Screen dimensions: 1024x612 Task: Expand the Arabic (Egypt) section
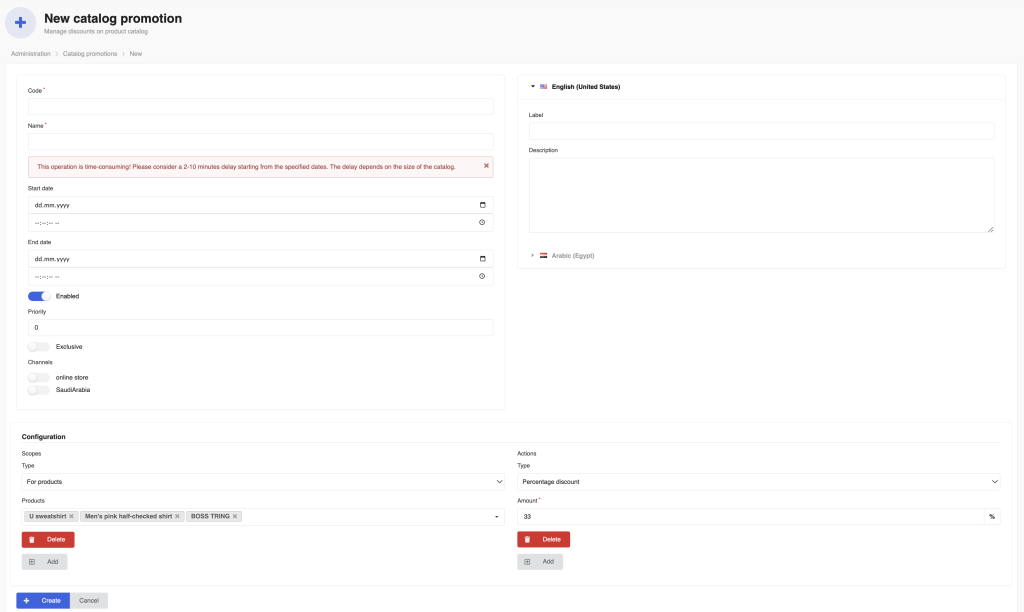pos(532,255)
